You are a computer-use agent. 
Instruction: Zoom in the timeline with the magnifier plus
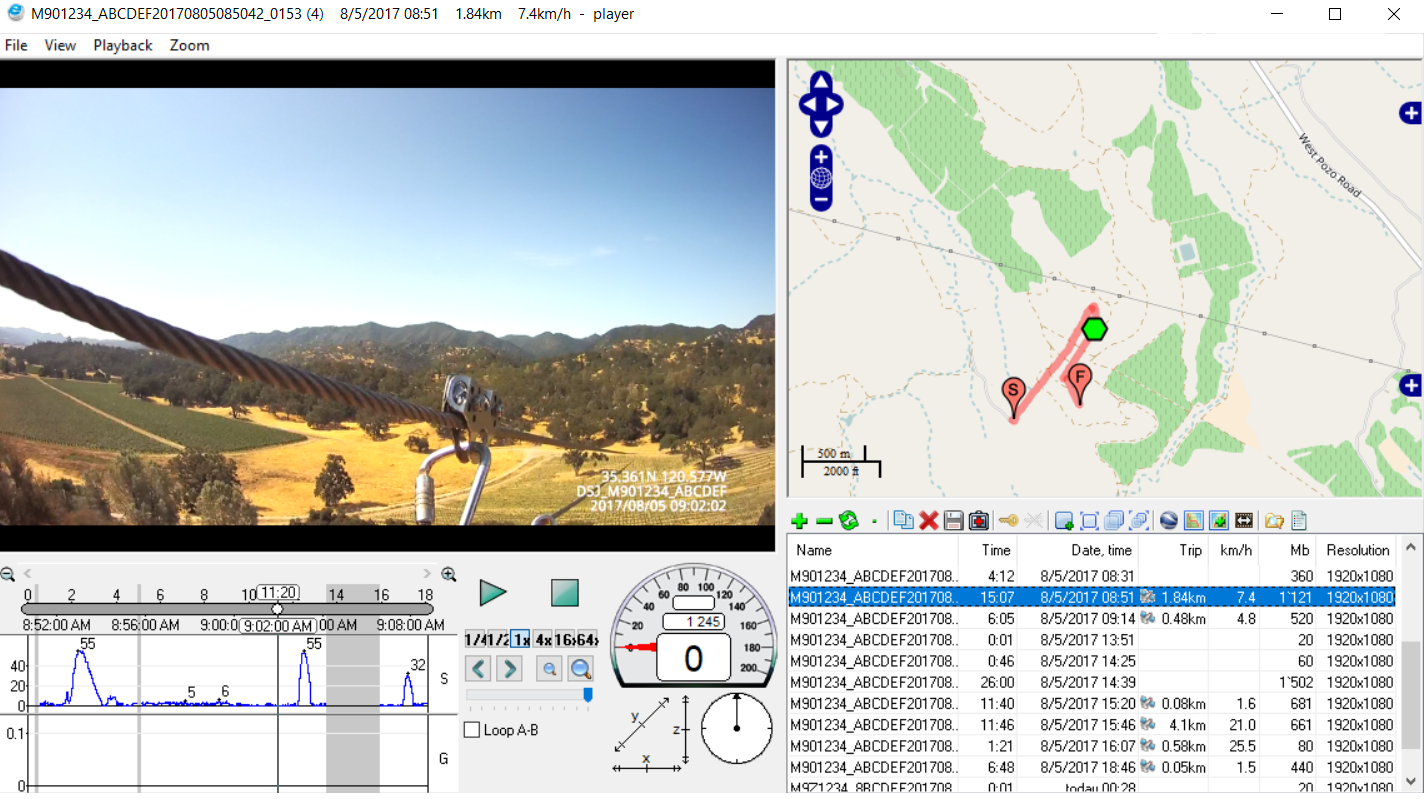click(449, 574)
